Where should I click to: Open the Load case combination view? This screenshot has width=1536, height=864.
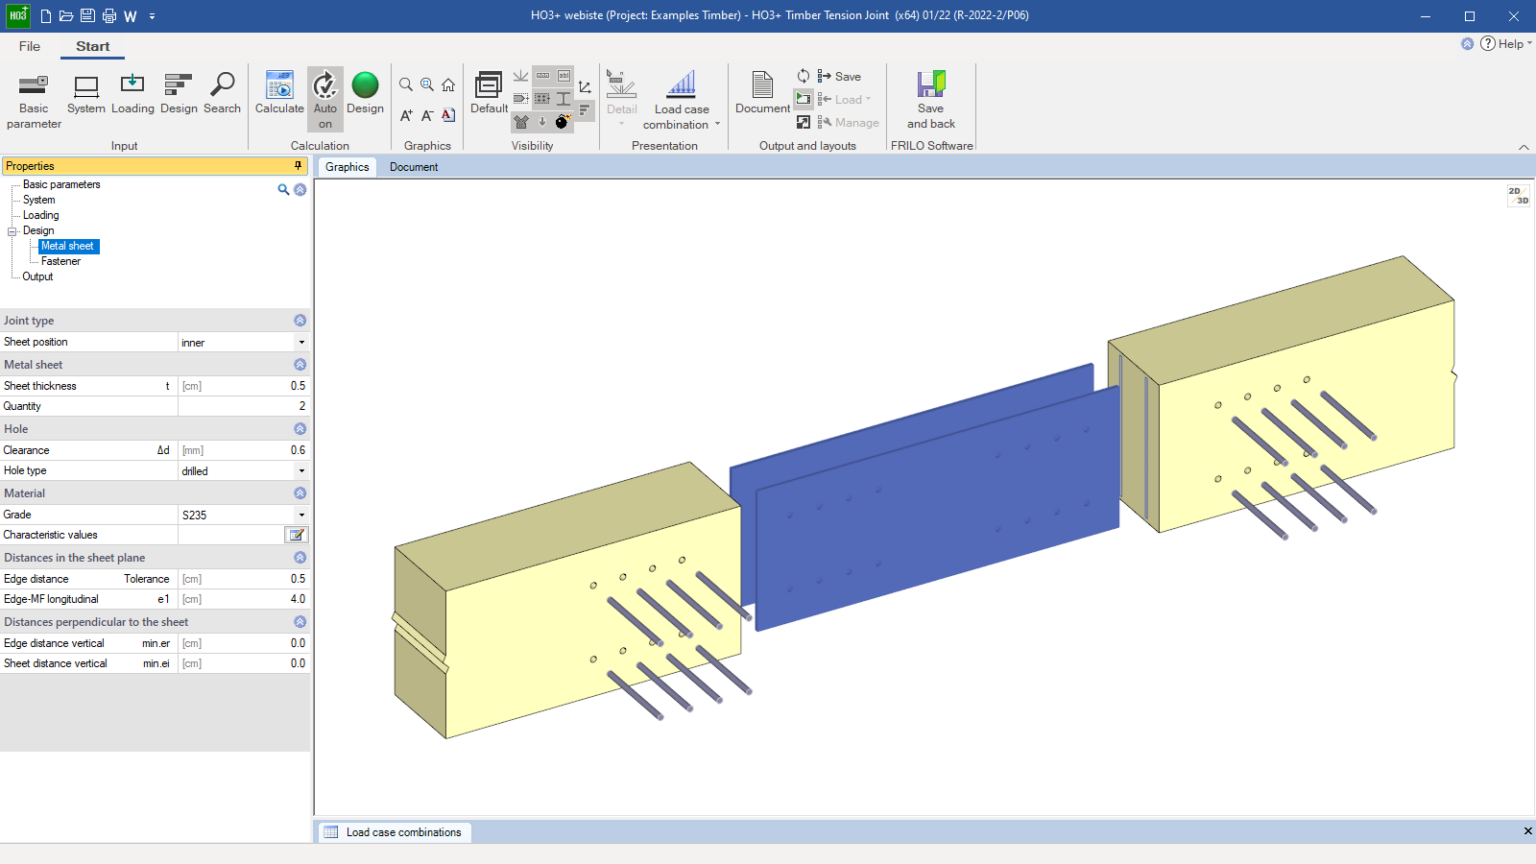[x=681, y=97]
